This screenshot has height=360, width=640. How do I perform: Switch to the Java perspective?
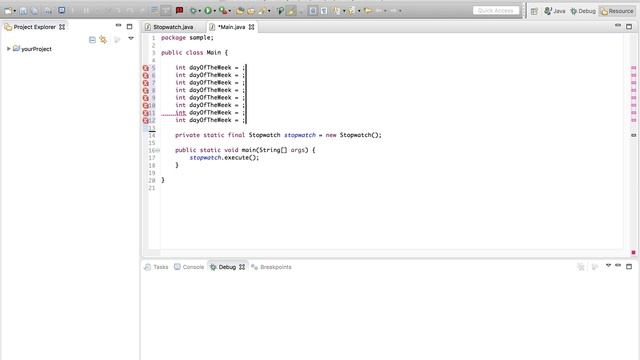tap(555, 11)
